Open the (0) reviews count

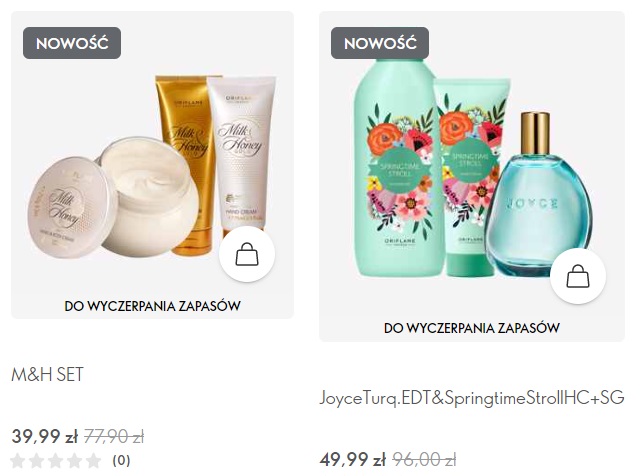(x=121, y=460)
